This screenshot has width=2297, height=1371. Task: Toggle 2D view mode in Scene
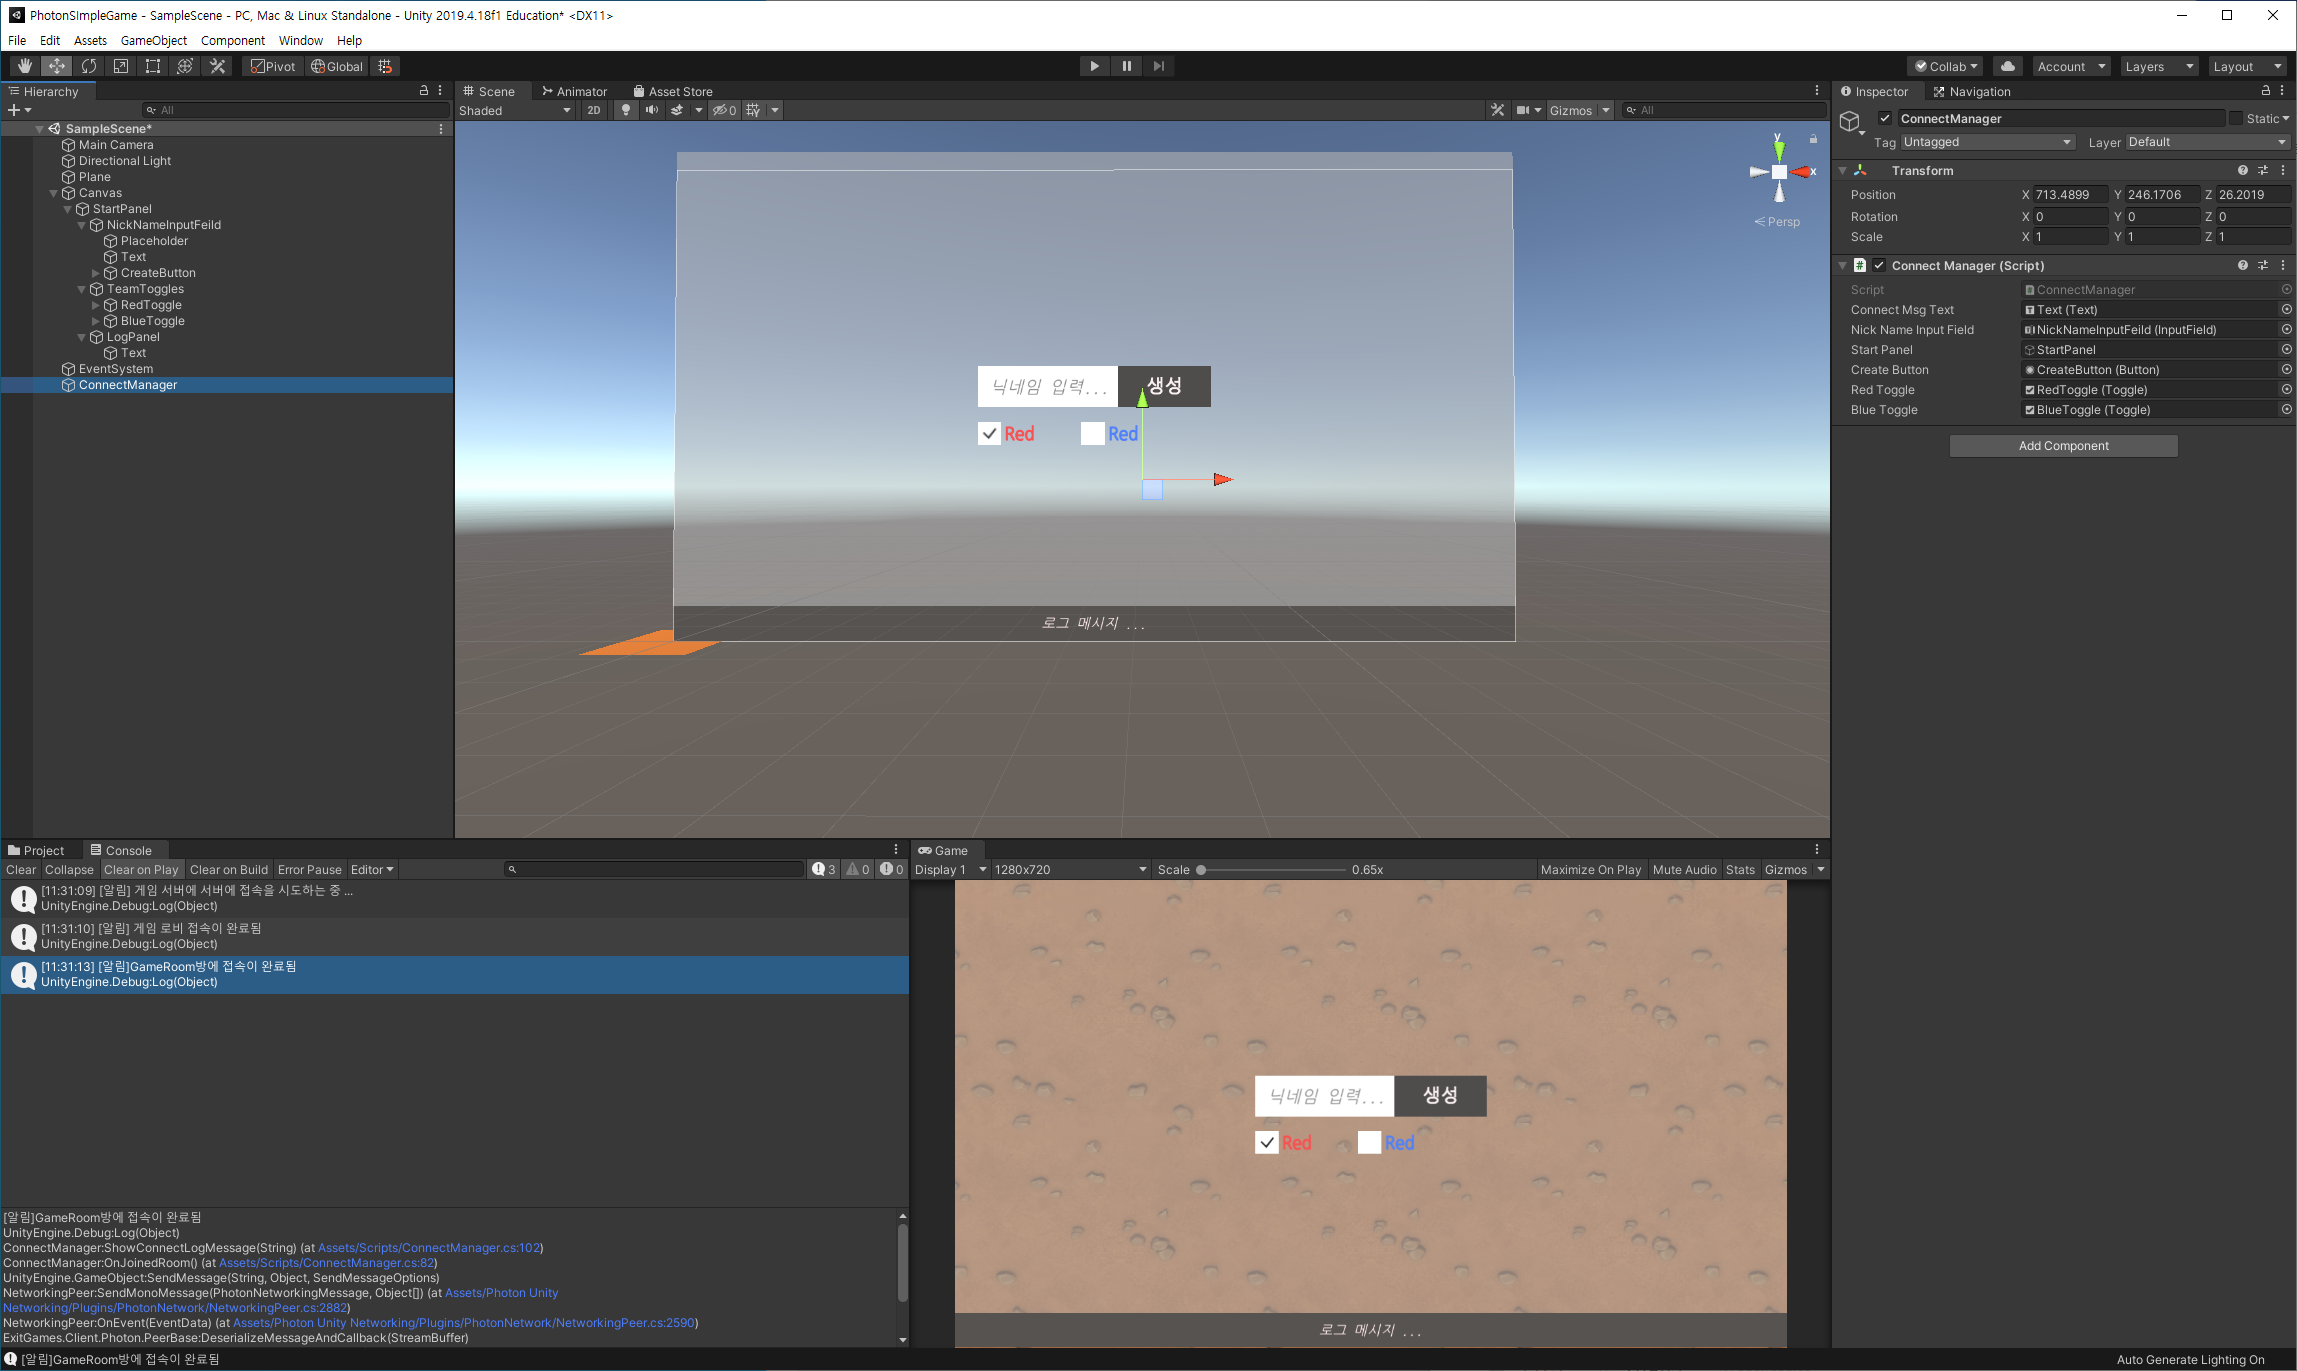click(594, 110)
